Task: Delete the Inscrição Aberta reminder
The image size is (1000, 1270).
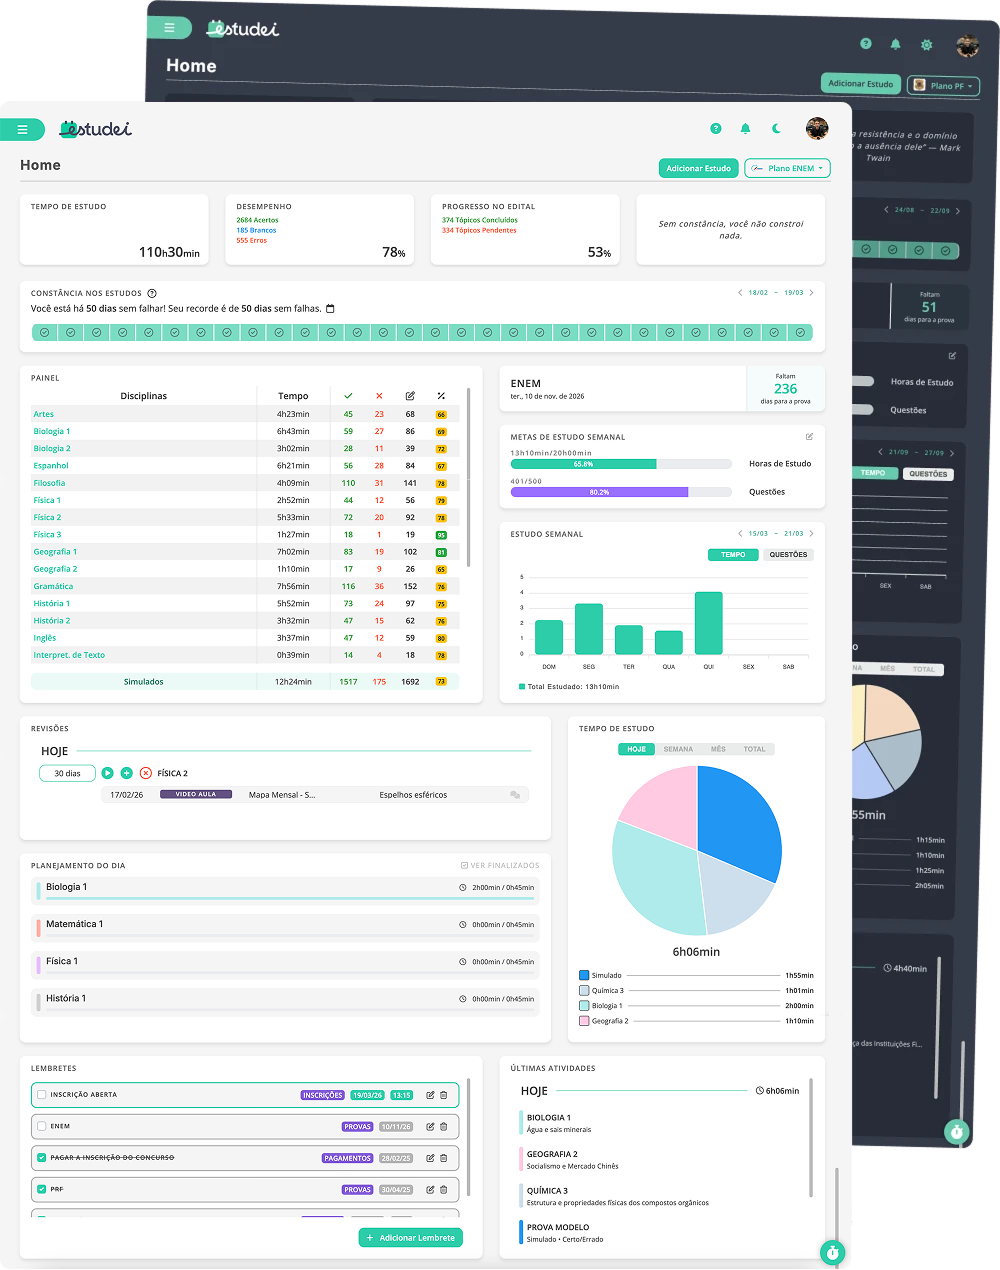Action: coord(444,1095)
